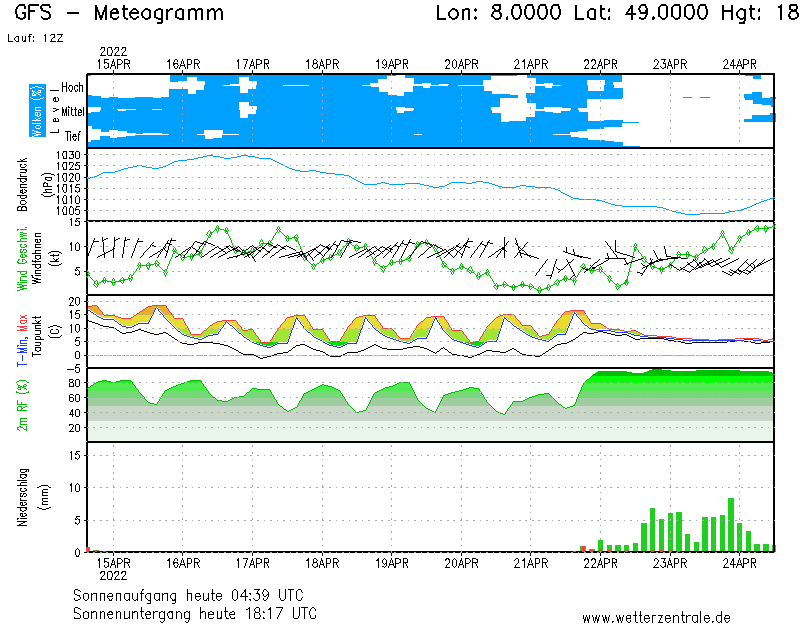Viewport: 800px width, 625px height.
Task: Click the Sonnenaufgang heute 04:39 UTC text
Action: pos(195,594)
